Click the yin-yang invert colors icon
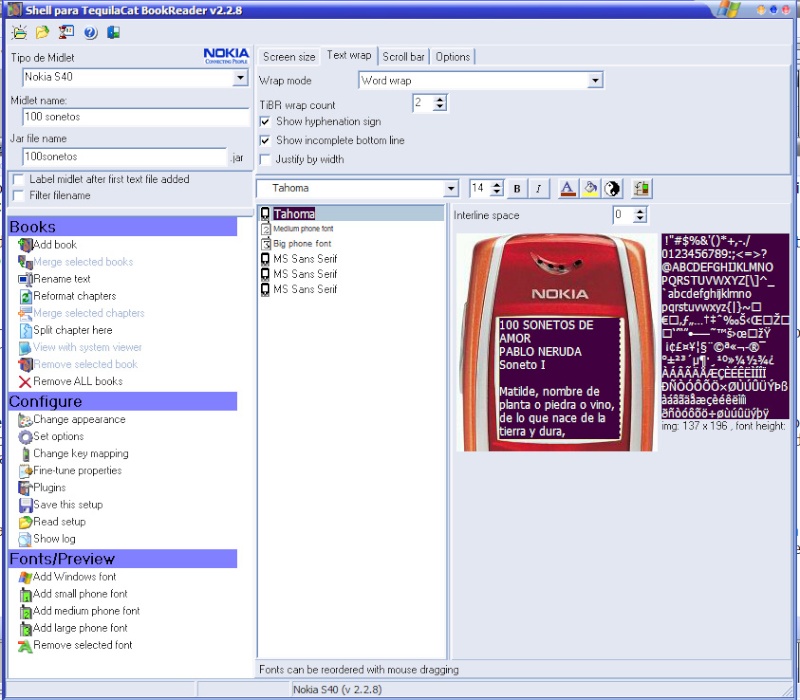Viewport: 800px width, 700px height. tap(612, 189)
